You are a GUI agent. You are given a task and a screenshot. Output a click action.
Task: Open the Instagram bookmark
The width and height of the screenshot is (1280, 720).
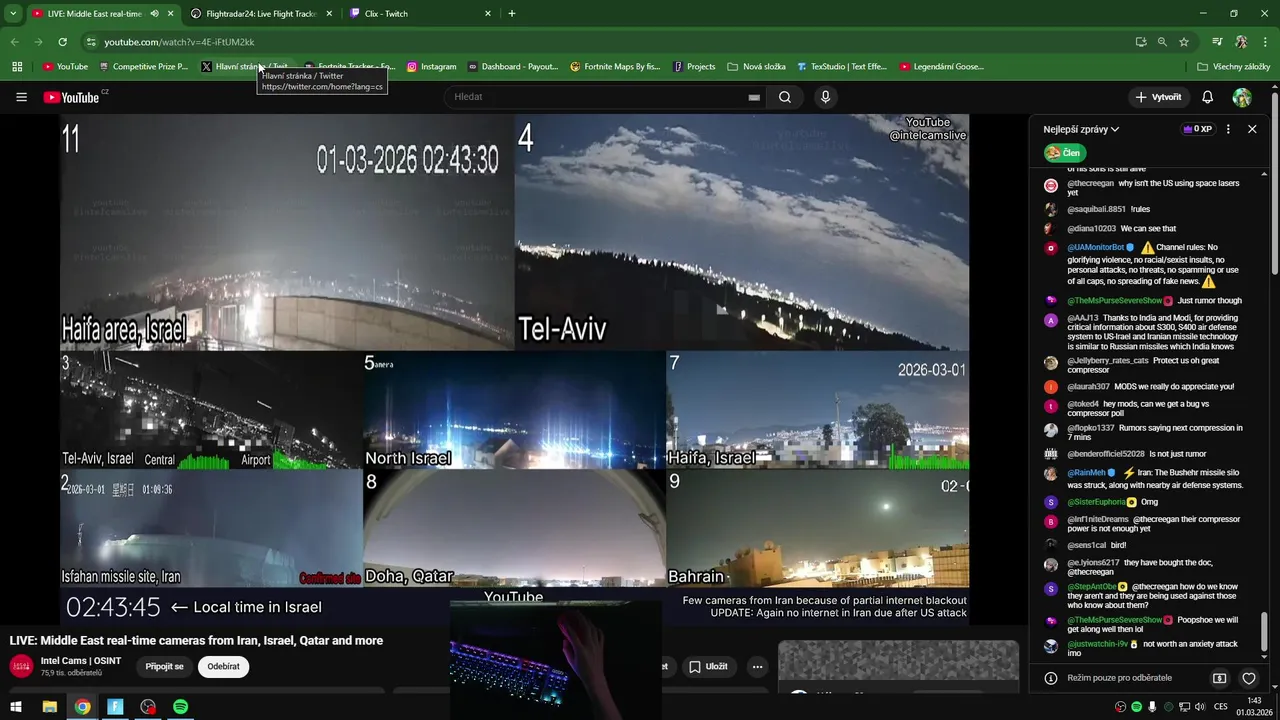(x=431, y=67)
